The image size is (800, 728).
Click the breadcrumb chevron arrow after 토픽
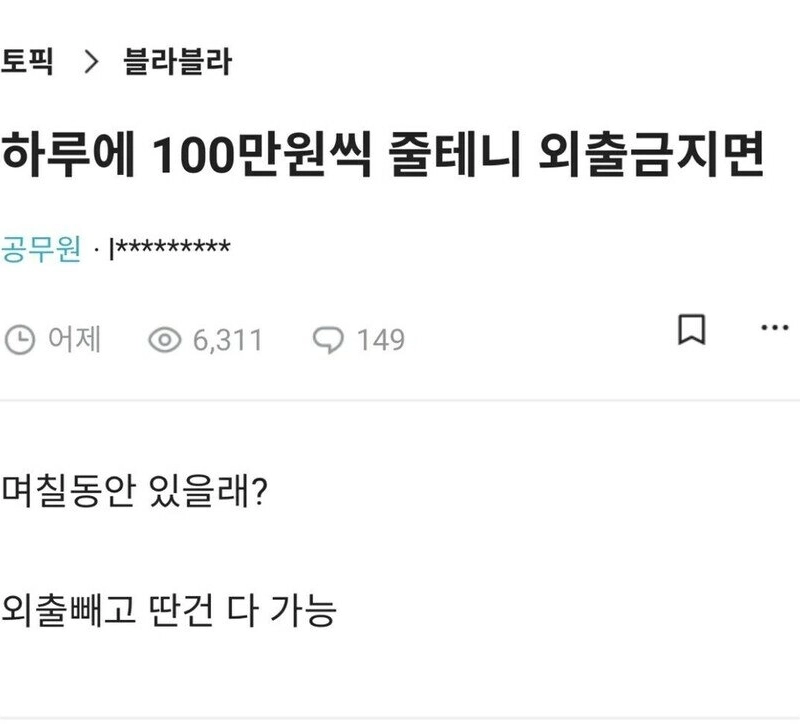coord(93,63)
